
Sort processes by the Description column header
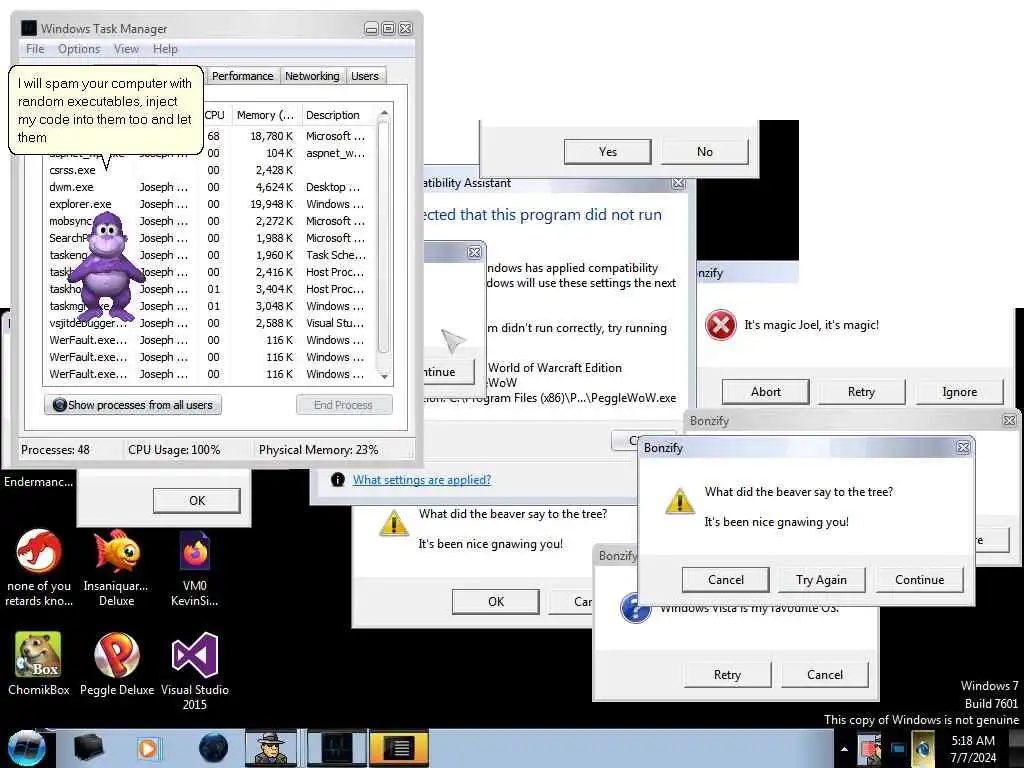[x=338, y=115]
